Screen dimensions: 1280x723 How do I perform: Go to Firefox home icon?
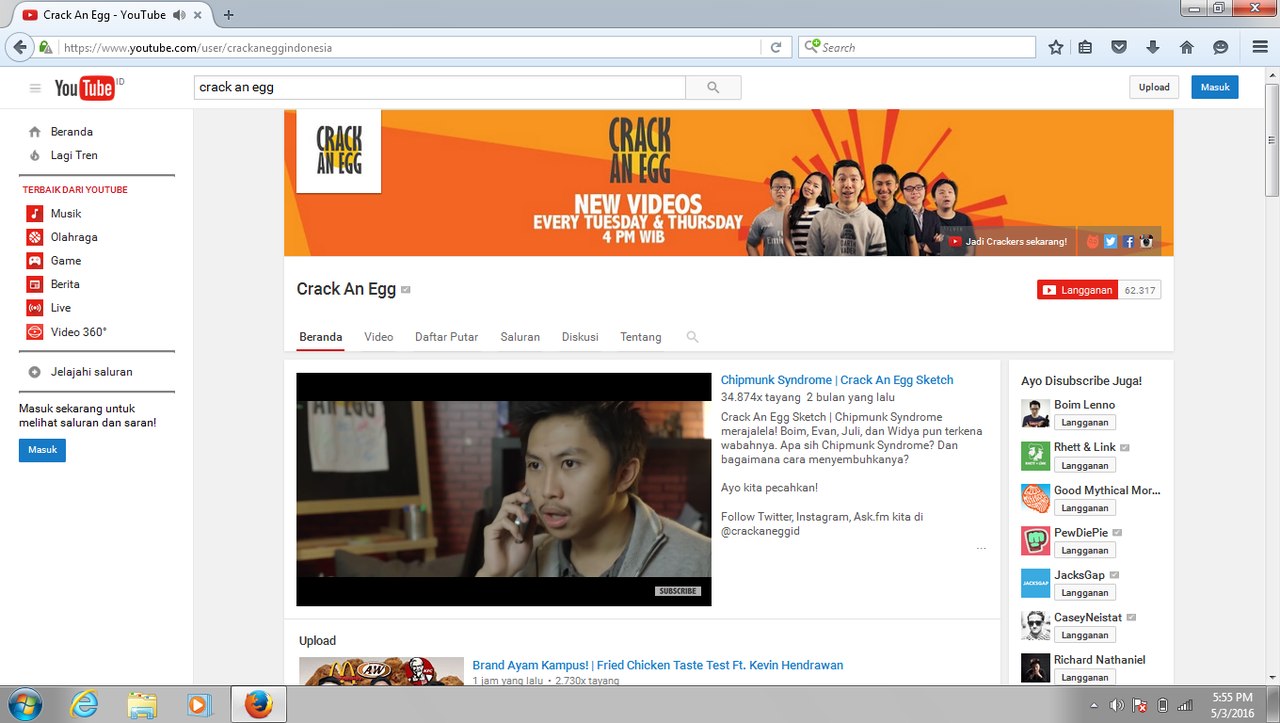point(1187,47)
